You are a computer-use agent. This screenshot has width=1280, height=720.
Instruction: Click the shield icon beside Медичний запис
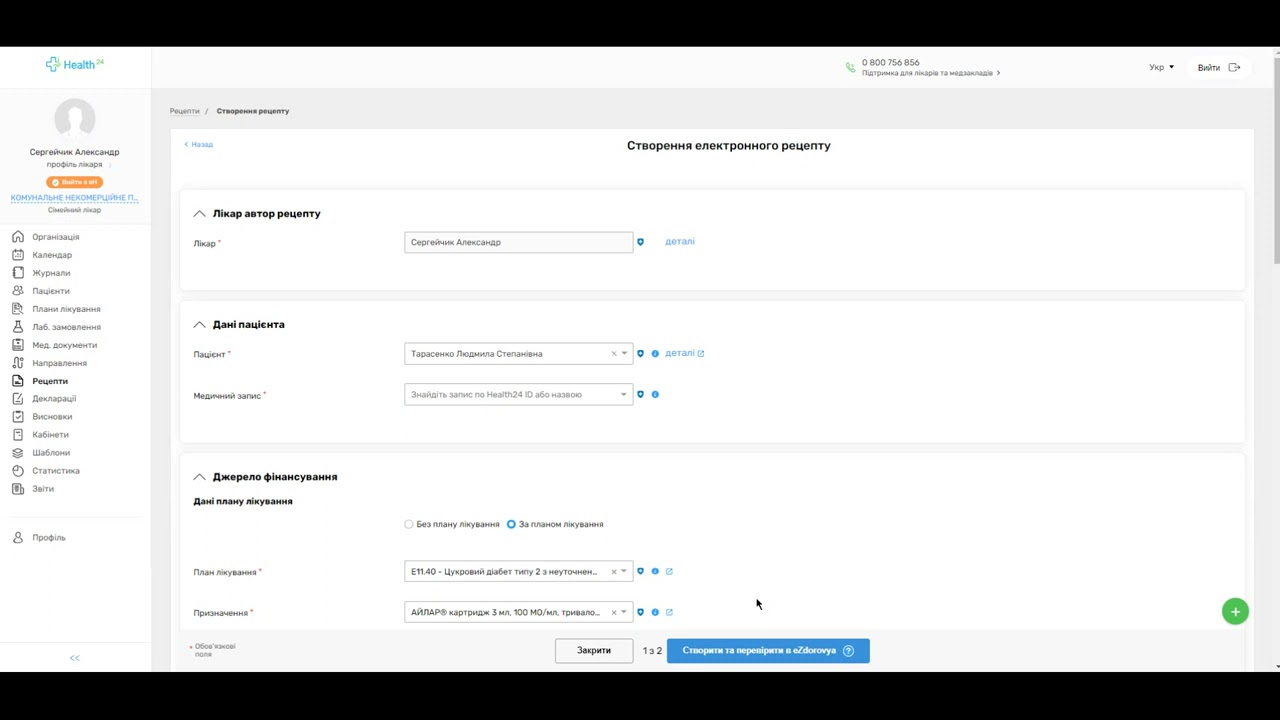click(640, 394)
